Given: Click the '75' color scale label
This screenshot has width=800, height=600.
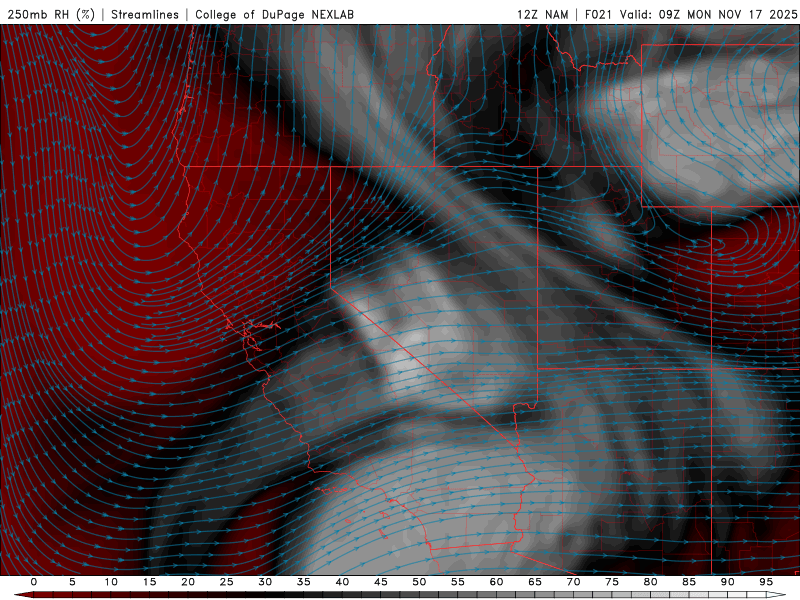Looking at the screenshot, I should tap(612, 582).
